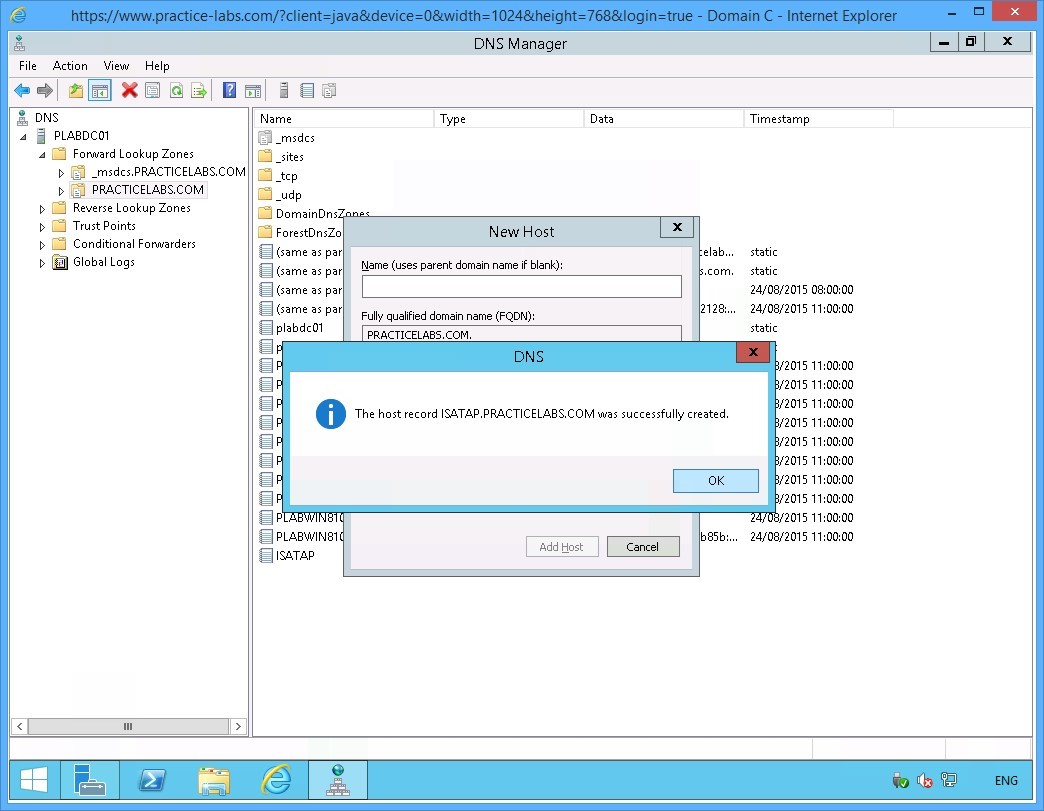
Task: Click the tree pane horizontal scrollbar
Action: [127, 727]
